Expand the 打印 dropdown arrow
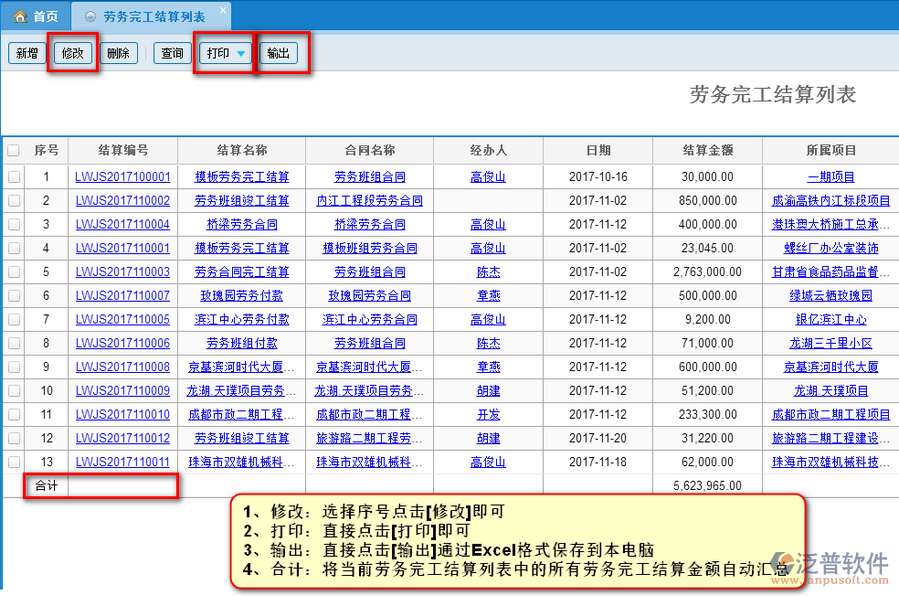Screen dimensions: 899x596 (242, 54)
